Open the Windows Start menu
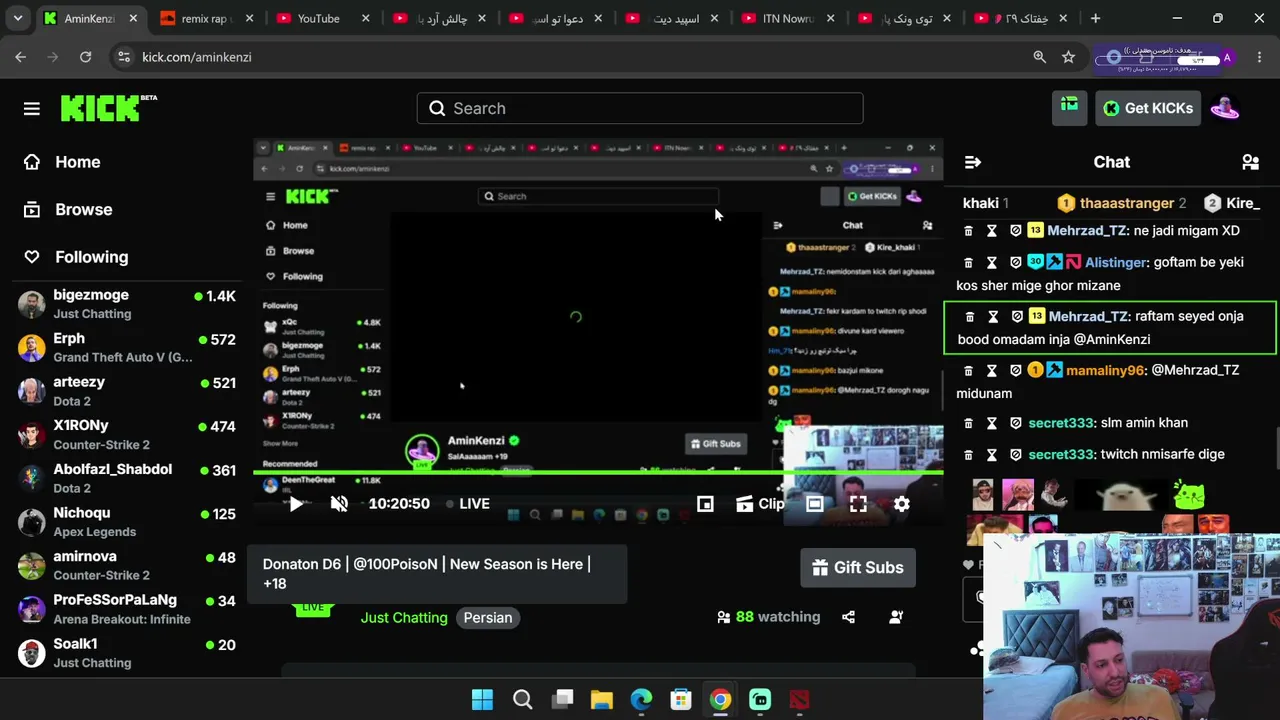The width and height of the screenshot is (1280, 720). 482,700
